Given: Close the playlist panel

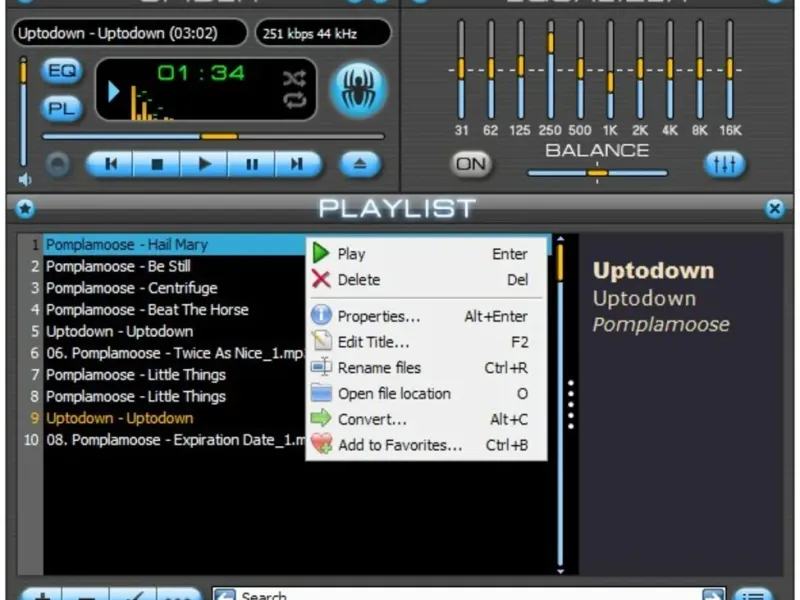Looking at the screenshot, I should (774, 209).
